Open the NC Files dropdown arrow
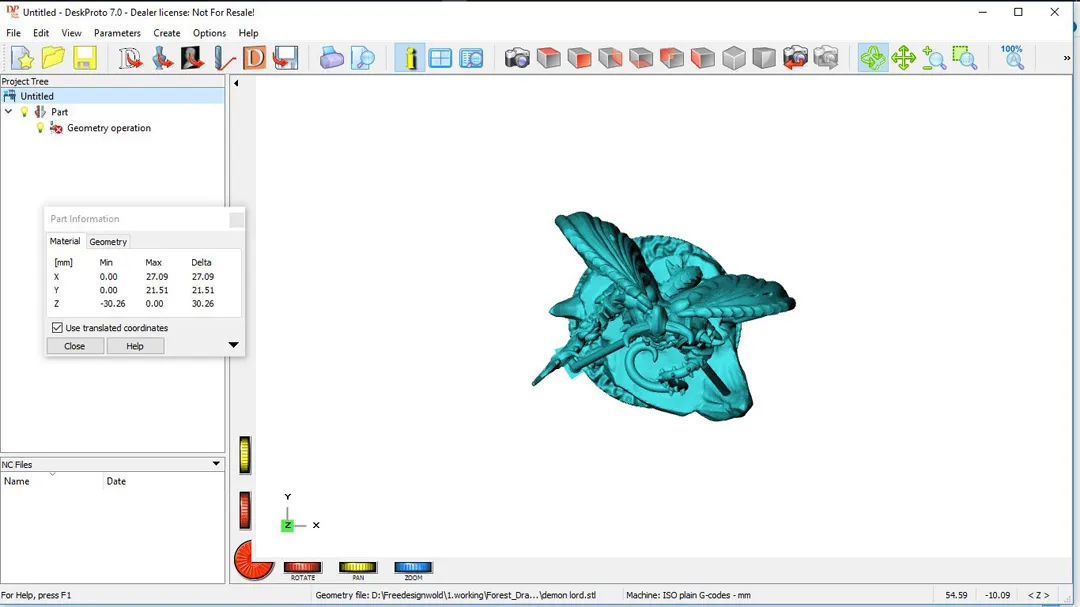Viewport: 1080px width, 607px height. pos(216,464)
